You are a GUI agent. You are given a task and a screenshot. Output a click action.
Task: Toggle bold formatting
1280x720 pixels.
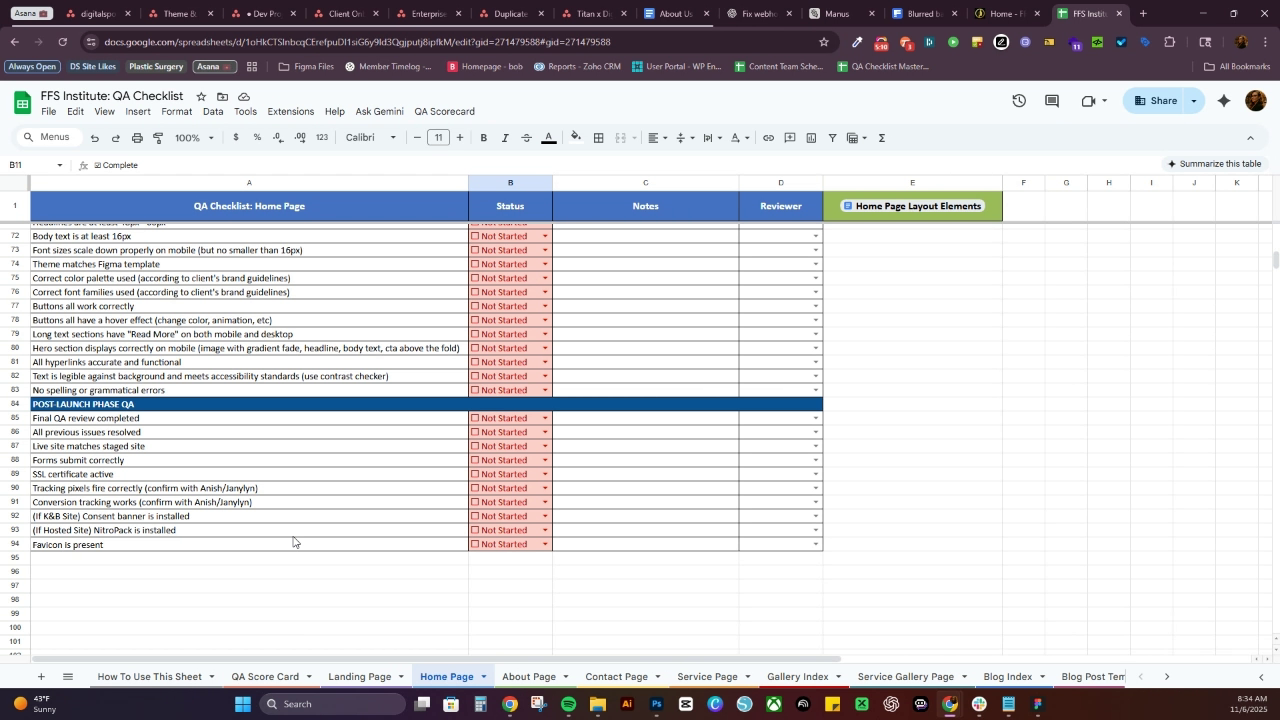click(484, 138)
